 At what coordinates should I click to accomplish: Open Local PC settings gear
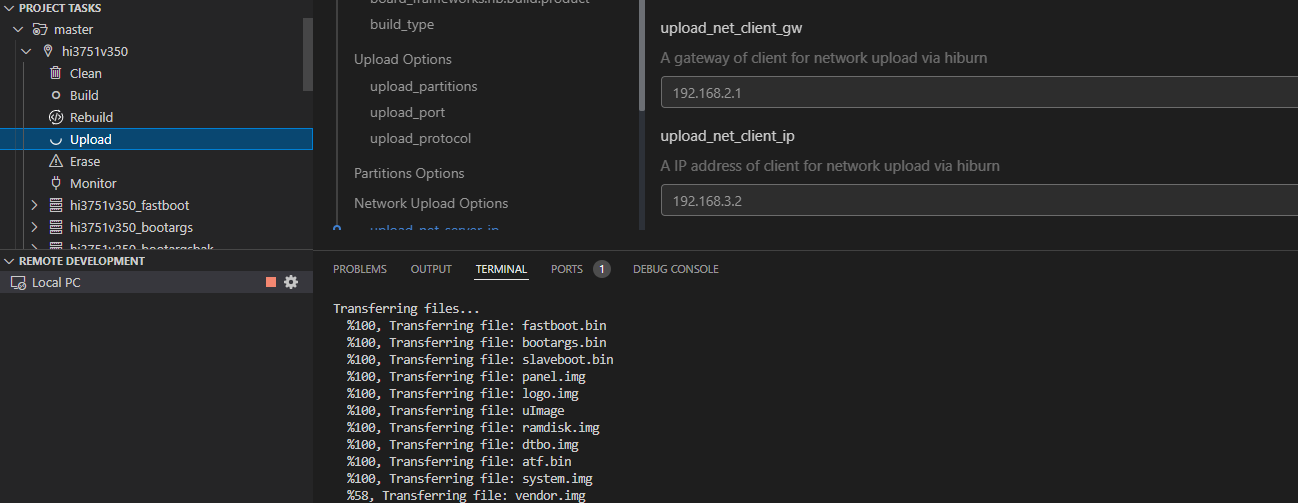pos(291,283)
